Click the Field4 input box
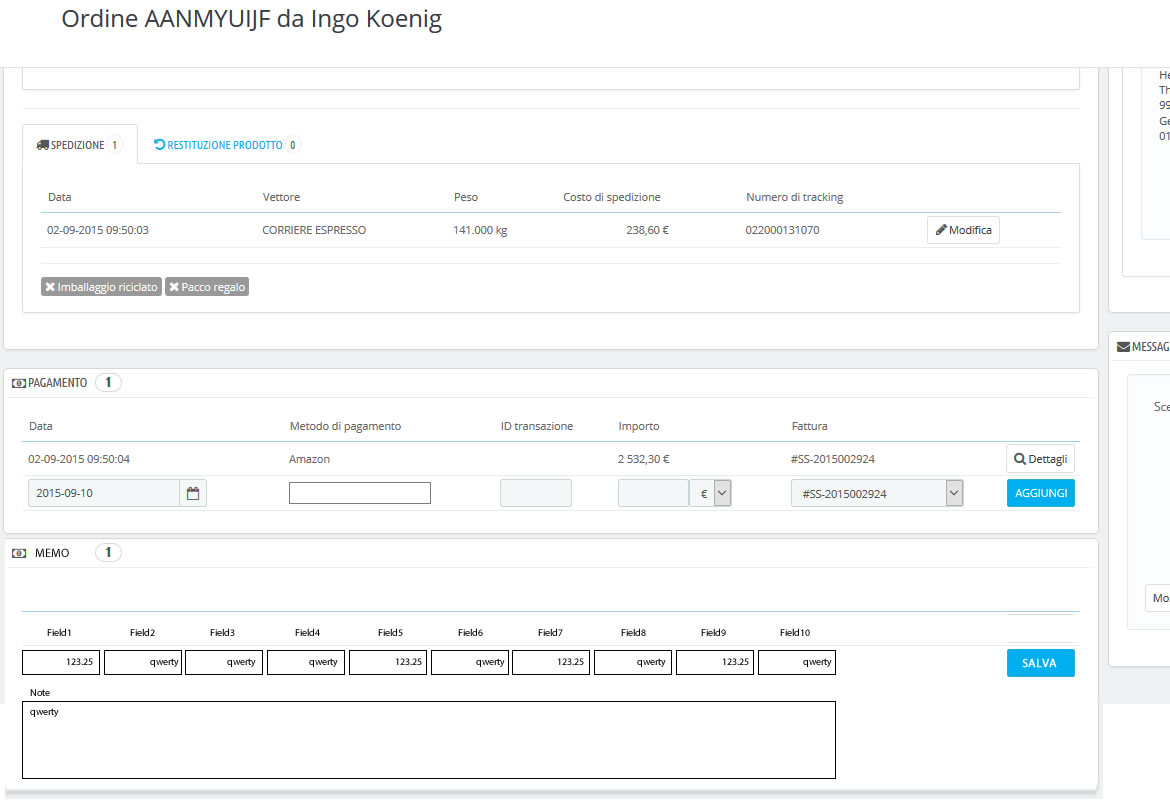Screen dimensions: 1170x800 coord(306,662)
